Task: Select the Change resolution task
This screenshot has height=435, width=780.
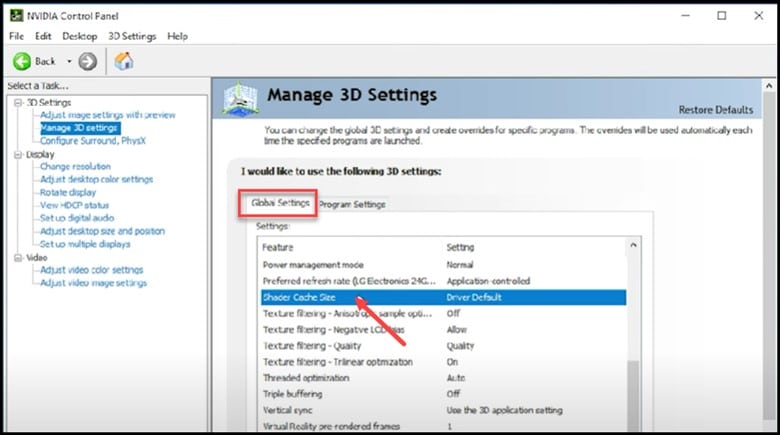Action: click(75, 167)
